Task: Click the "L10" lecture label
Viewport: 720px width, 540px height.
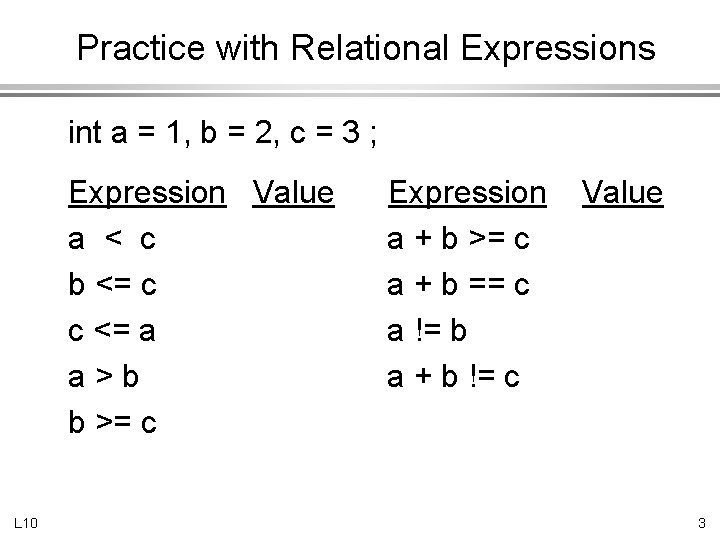Action: [25, 521]
